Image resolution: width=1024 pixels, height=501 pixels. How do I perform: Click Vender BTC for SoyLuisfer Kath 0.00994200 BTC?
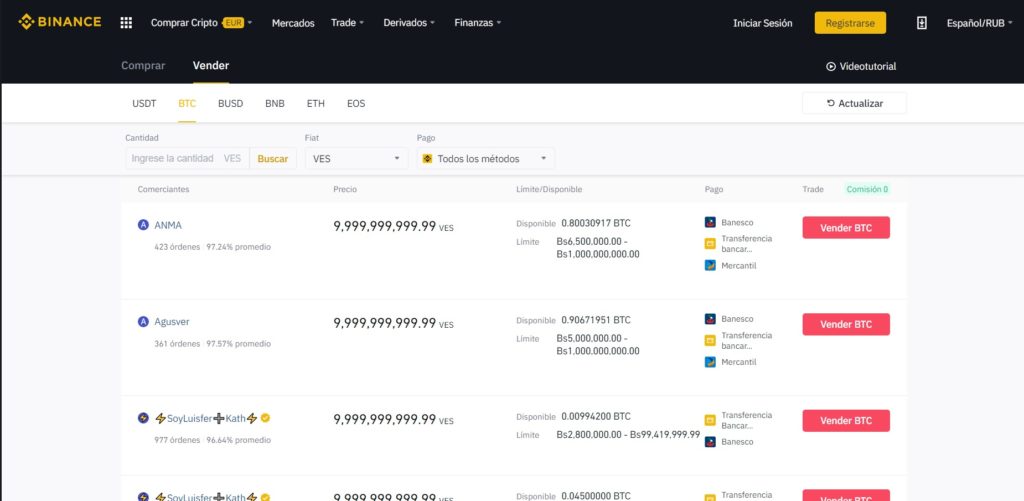tap(846, 421)
